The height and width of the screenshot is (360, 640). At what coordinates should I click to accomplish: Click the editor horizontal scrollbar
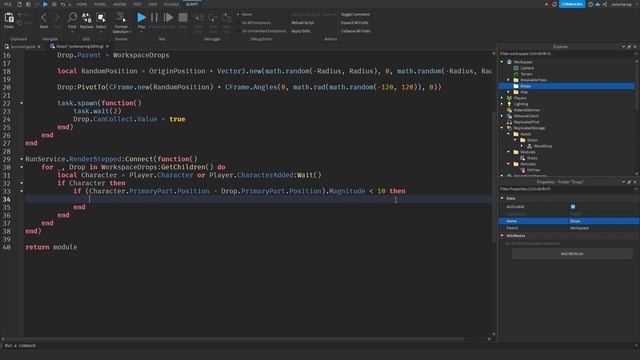tap(234, 339)
